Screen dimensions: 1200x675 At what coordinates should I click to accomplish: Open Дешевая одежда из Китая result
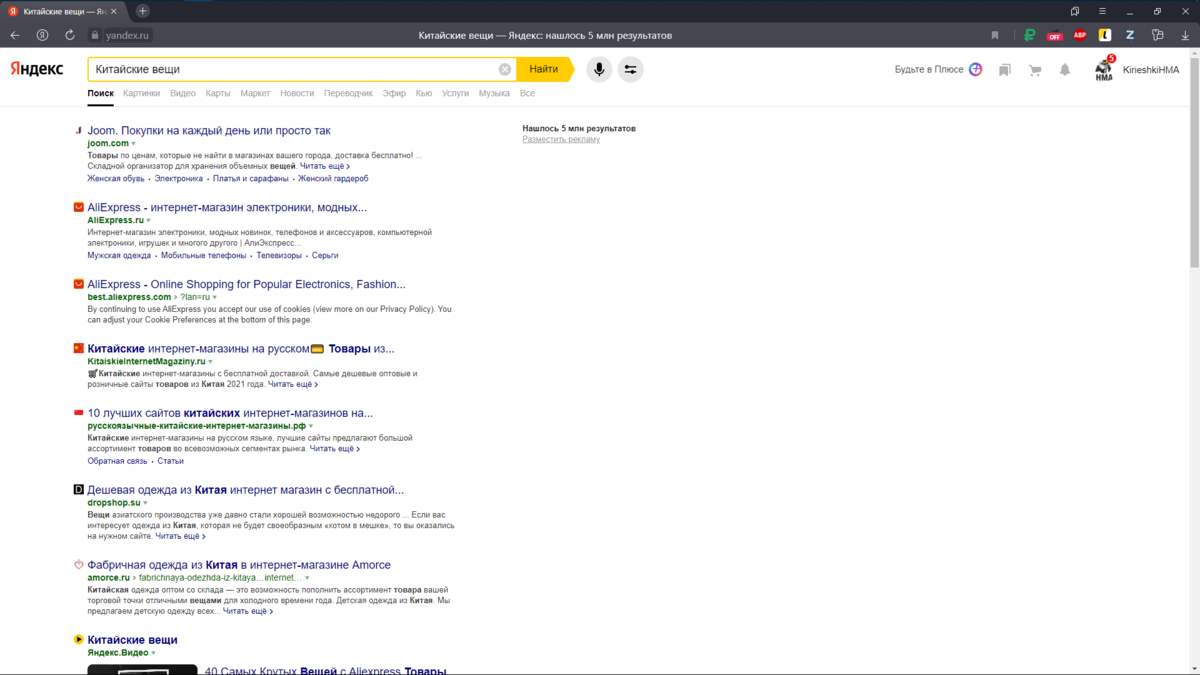pyautogui.click(x=245, y=490)
